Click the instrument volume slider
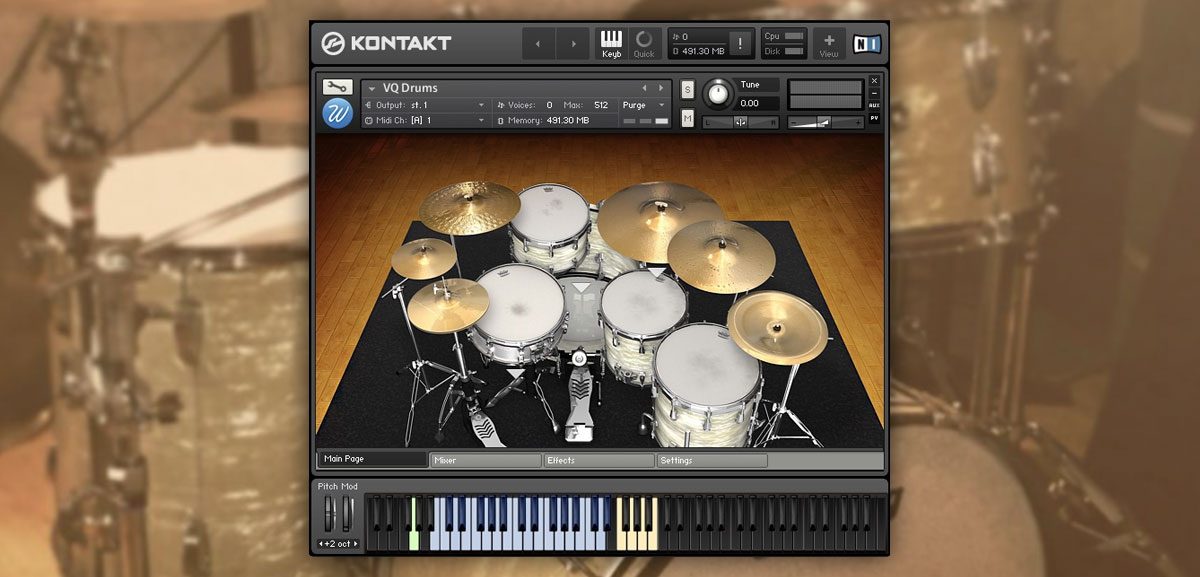The height and width of the screenshot is (577, 1200). (825, 122)
